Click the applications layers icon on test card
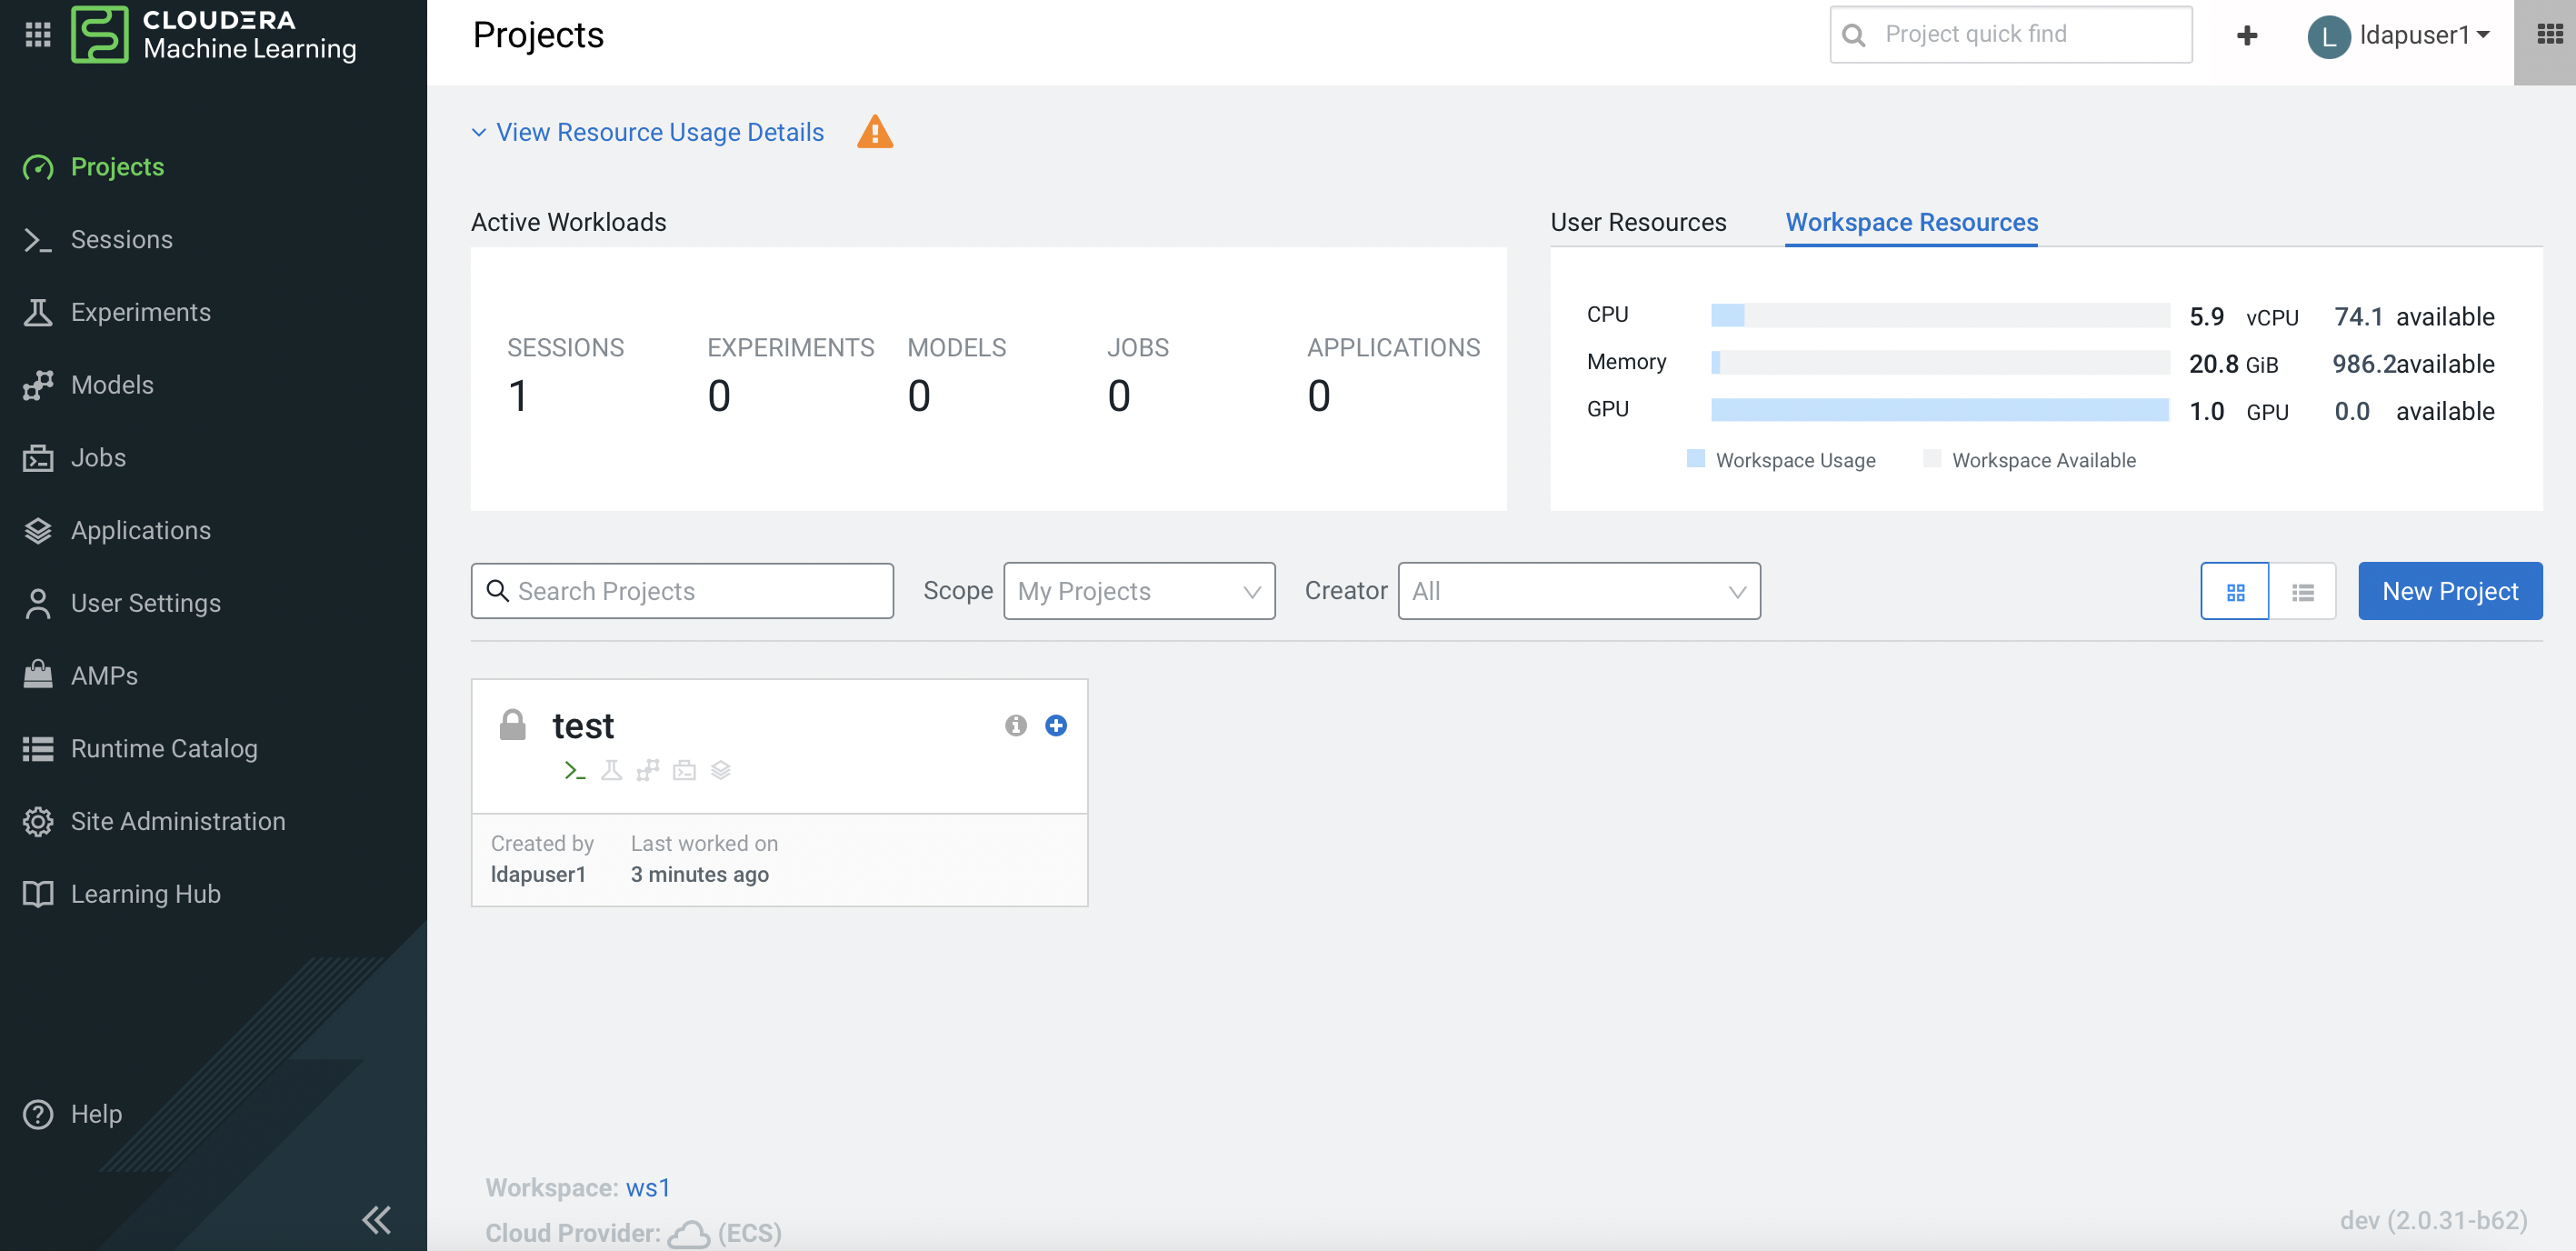2576x1251 pixels. point(720,770)
